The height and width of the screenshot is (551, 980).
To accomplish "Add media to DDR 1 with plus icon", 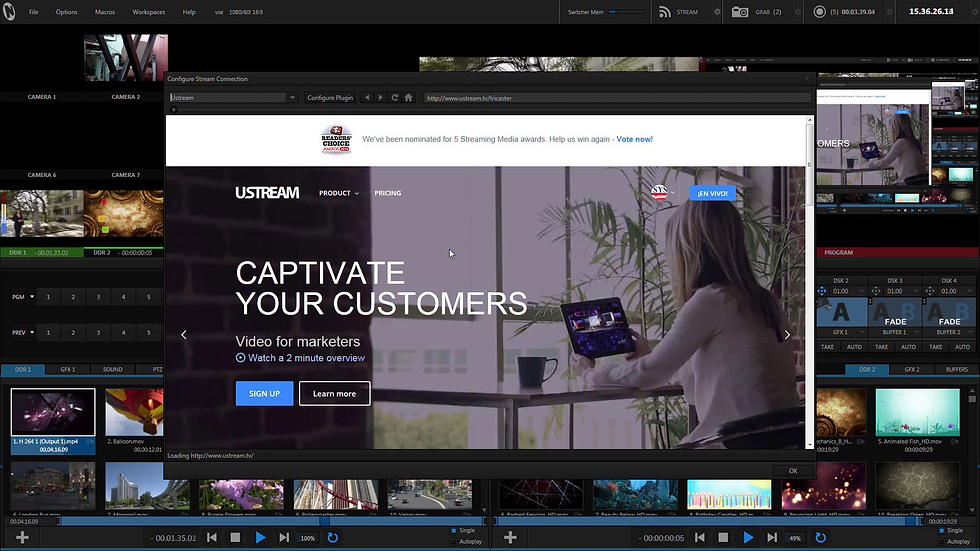I will point(22,537).
